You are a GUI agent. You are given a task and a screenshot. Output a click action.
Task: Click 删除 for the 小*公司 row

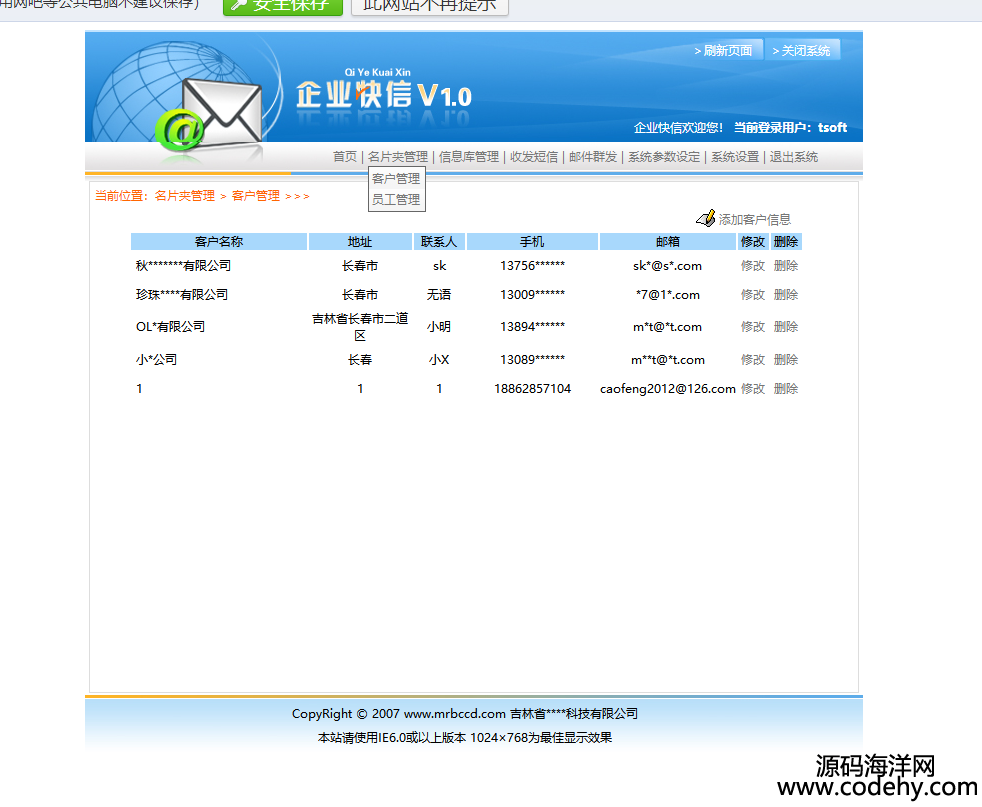[786, 359]
